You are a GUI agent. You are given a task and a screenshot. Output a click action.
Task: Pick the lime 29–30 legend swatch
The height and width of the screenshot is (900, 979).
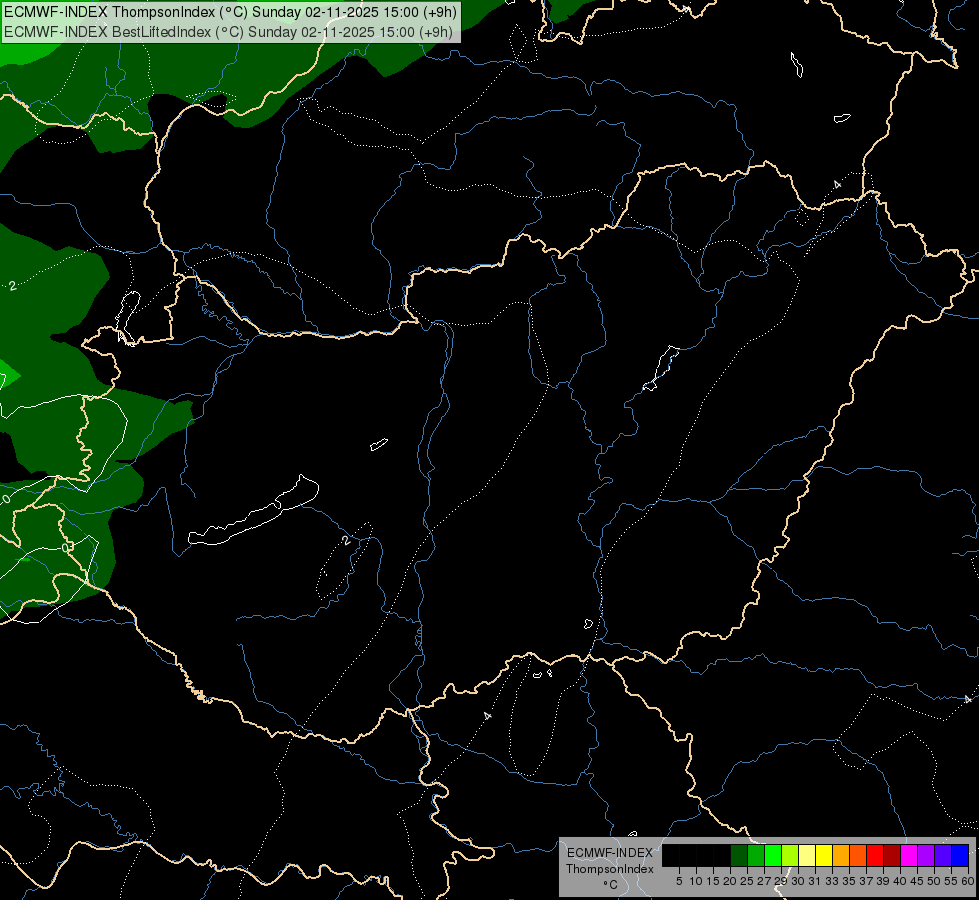pyautogui.click(x=790, y=855)
